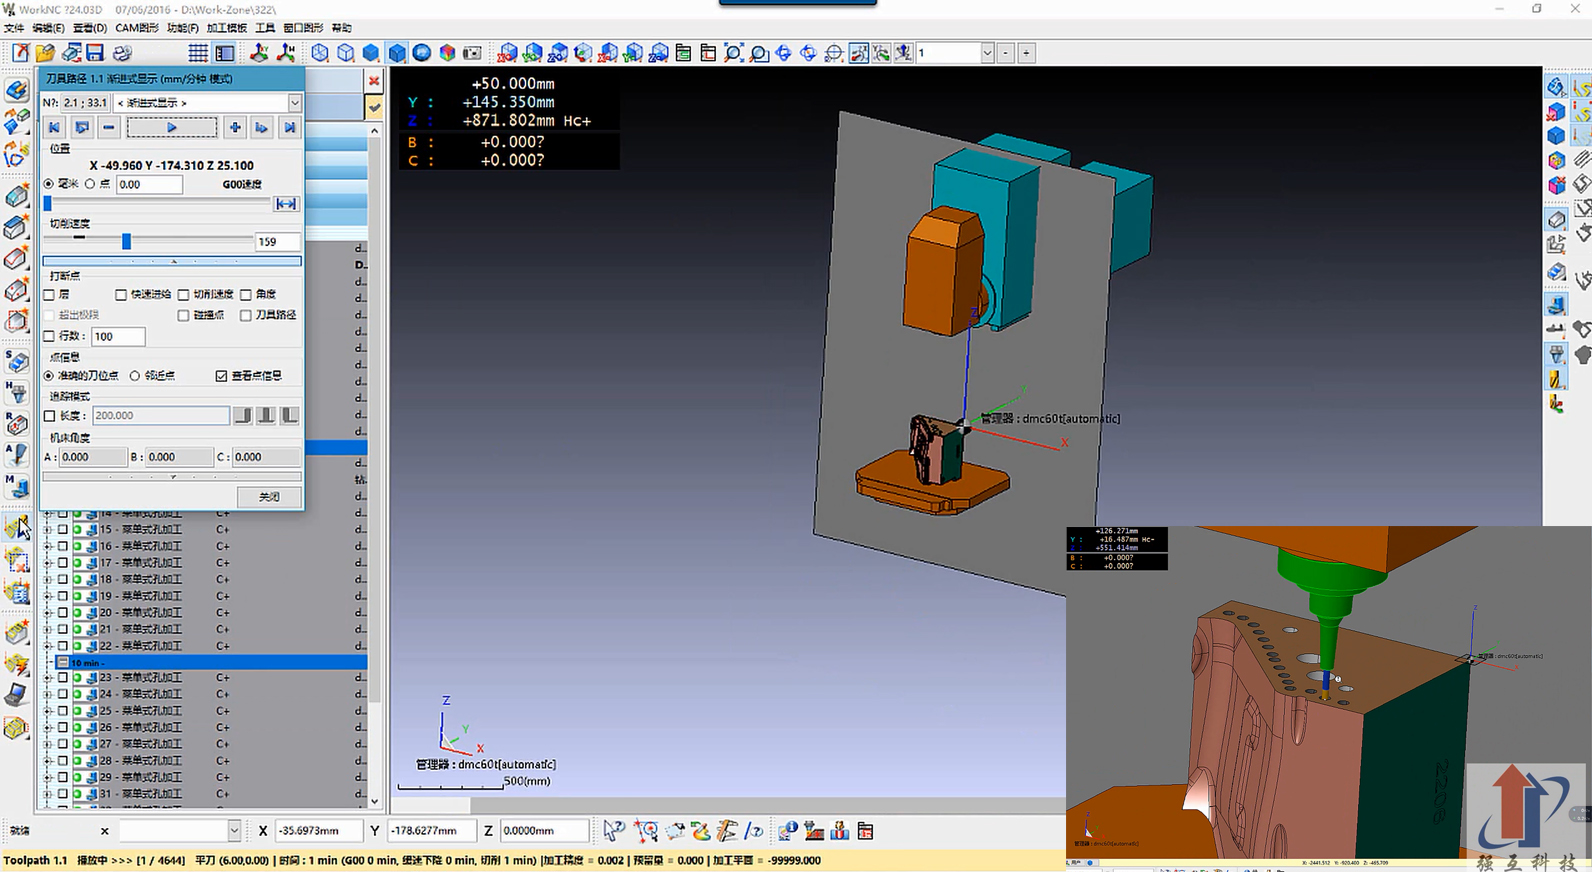Click the multicolor cube icon

coord(447,53)
